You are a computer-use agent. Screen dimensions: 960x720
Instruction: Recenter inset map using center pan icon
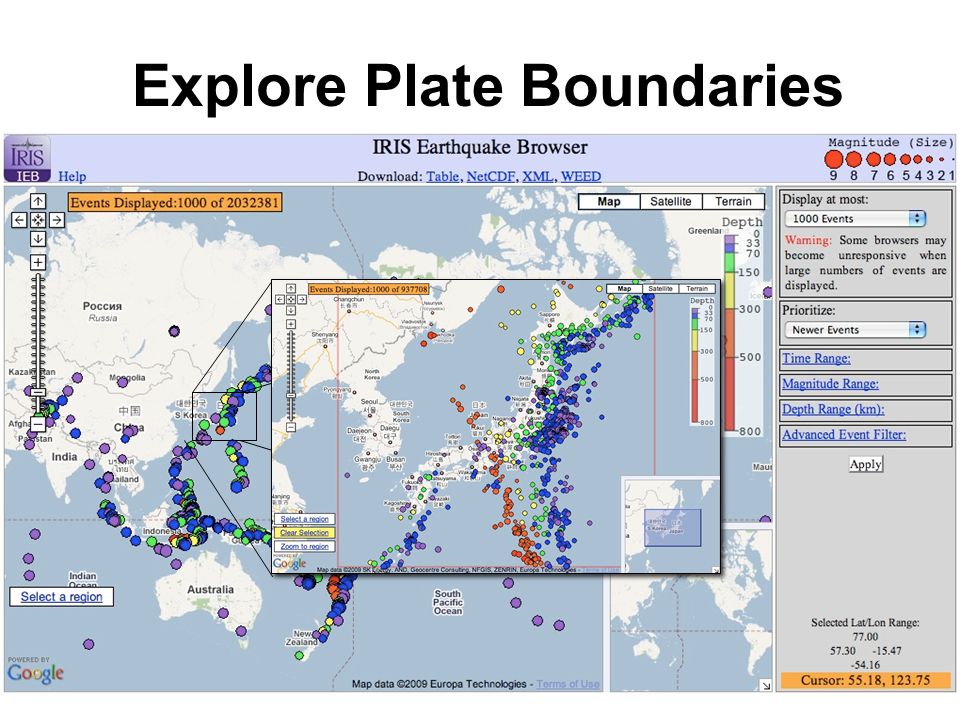click(x=291, y=299)
